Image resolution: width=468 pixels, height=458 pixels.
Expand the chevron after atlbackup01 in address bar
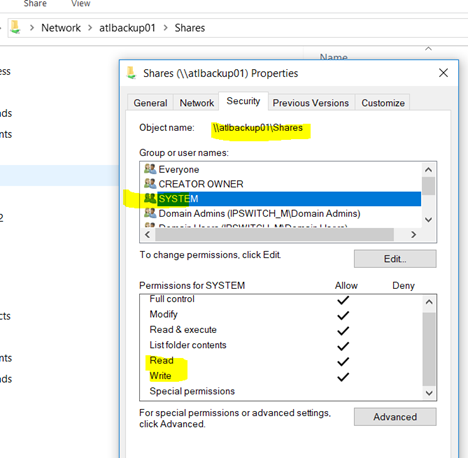click(x=165, y=28)
